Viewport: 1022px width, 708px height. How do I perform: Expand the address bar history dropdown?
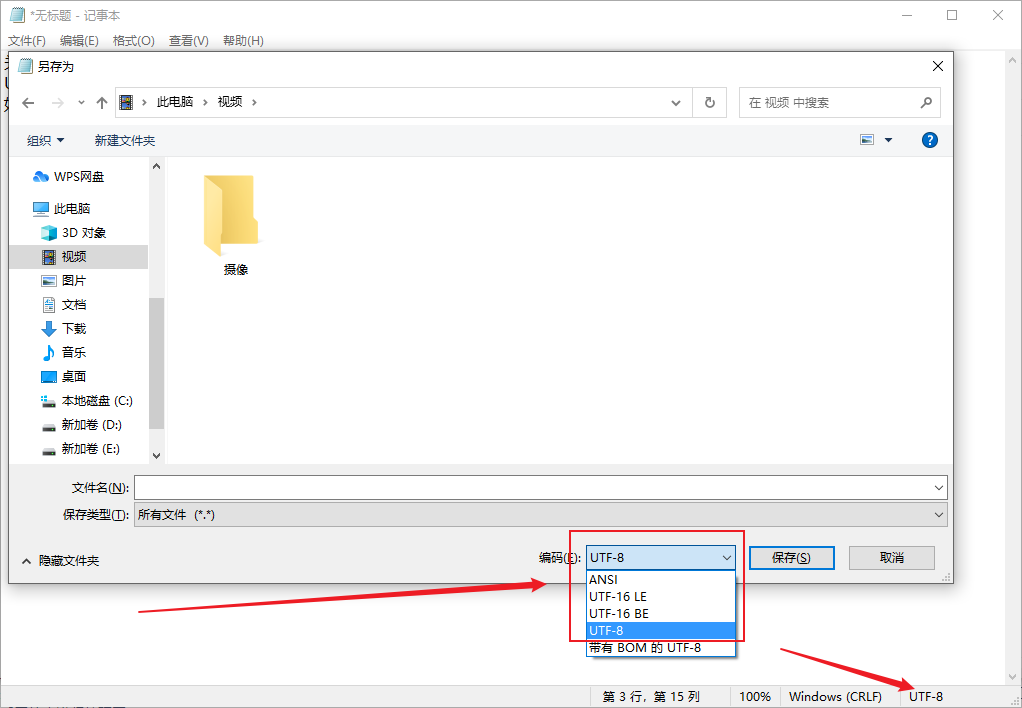coord(677,103)
